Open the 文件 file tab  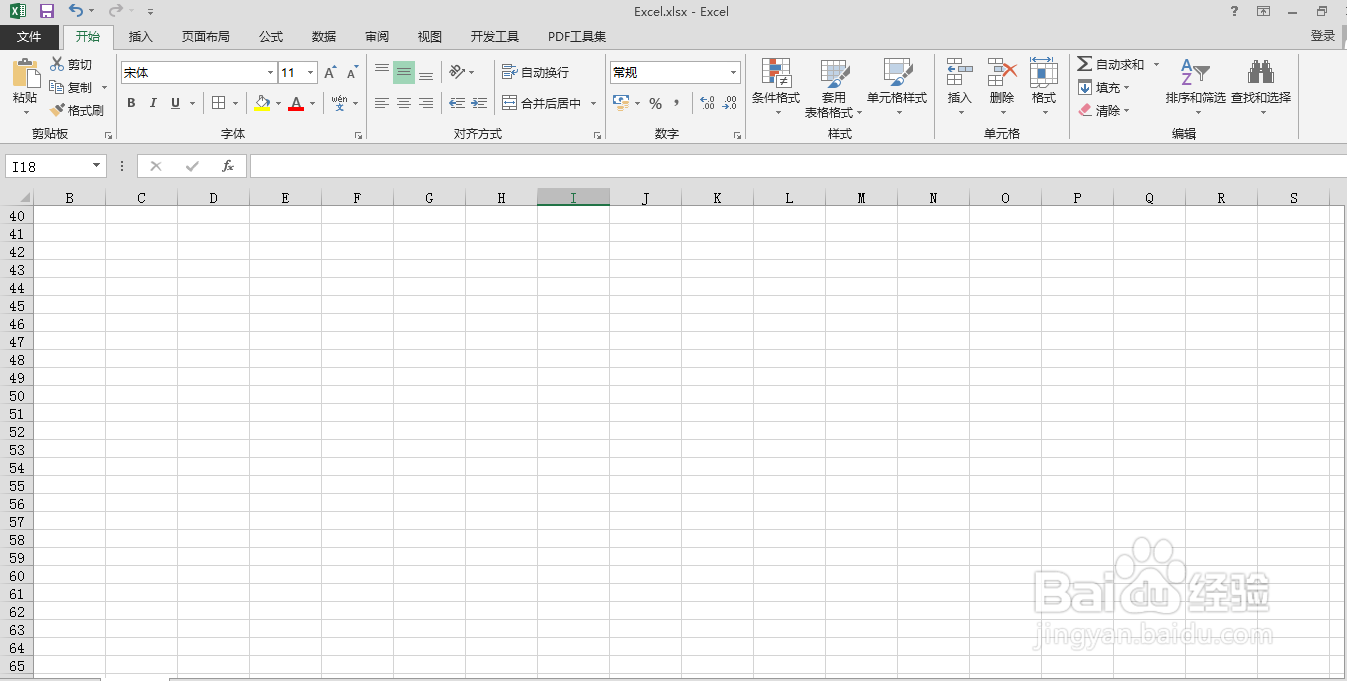pyautogui.click(x=30, y=37)
